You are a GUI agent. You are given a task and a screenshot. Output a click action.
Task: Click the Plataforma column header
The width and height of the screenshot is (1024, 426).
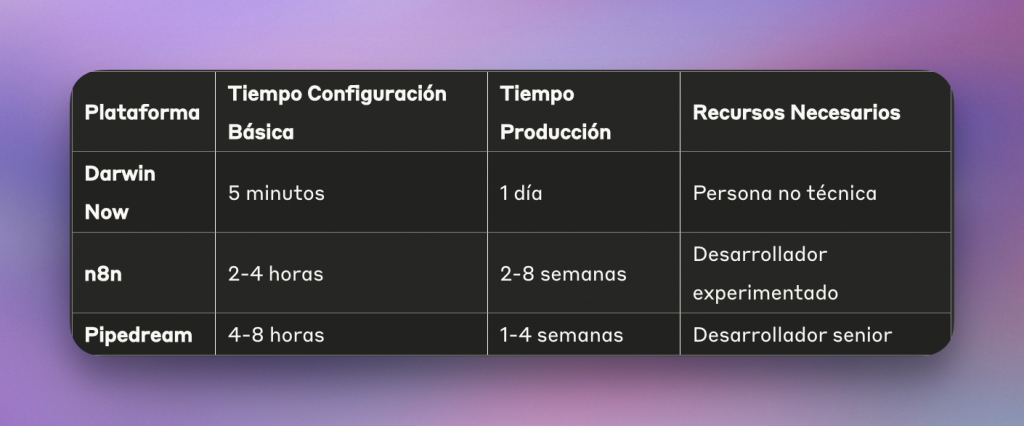point(142,113)
